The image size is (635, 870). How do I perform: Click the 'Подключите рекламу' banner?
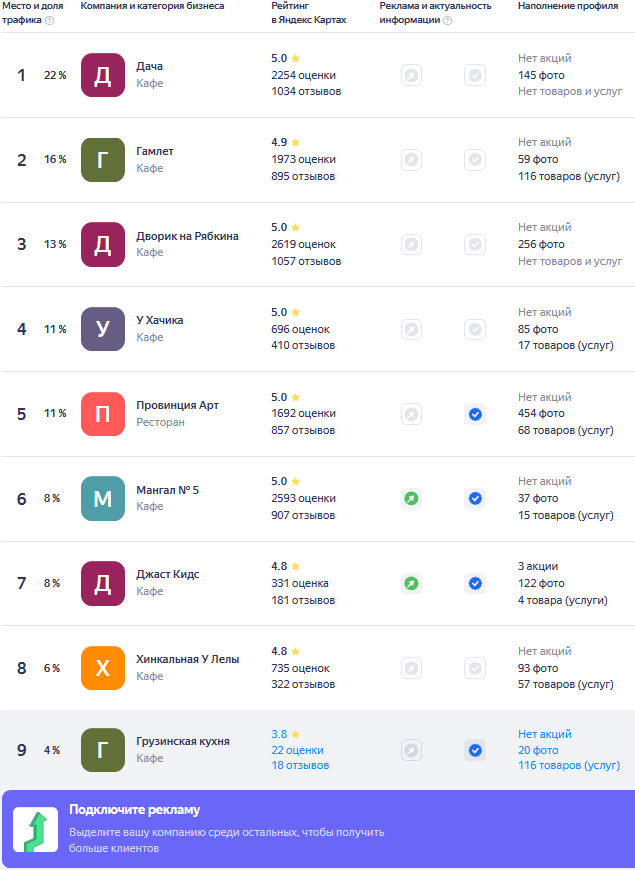318,829
